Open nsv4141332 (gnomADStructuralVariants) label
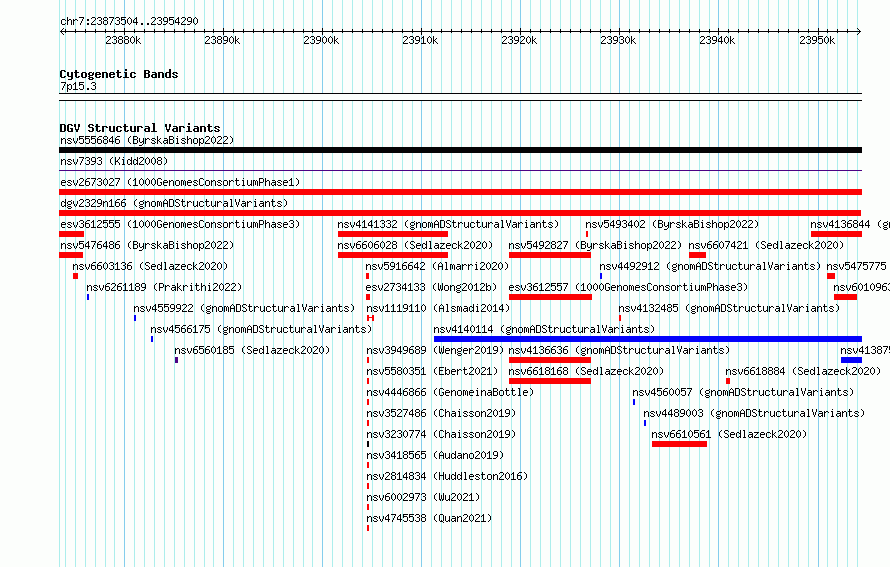 pos(448,224)
